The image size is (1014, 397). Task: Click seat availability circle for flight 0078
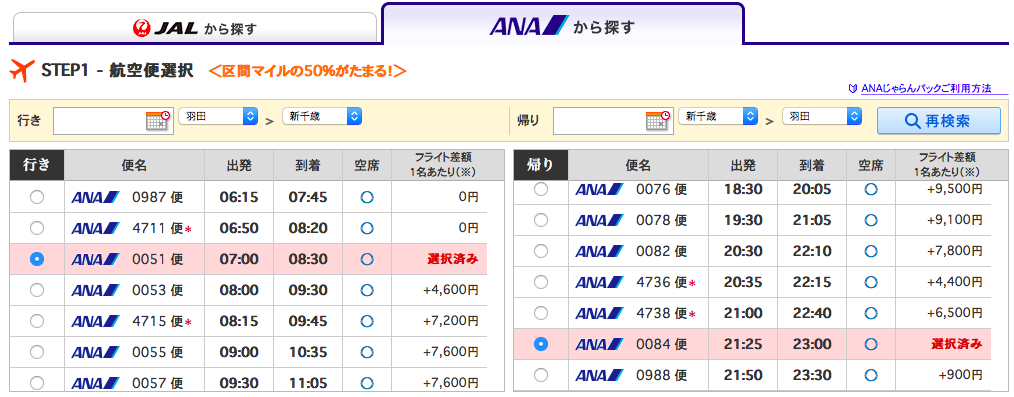pyautogui.click(x=871, y=220)
